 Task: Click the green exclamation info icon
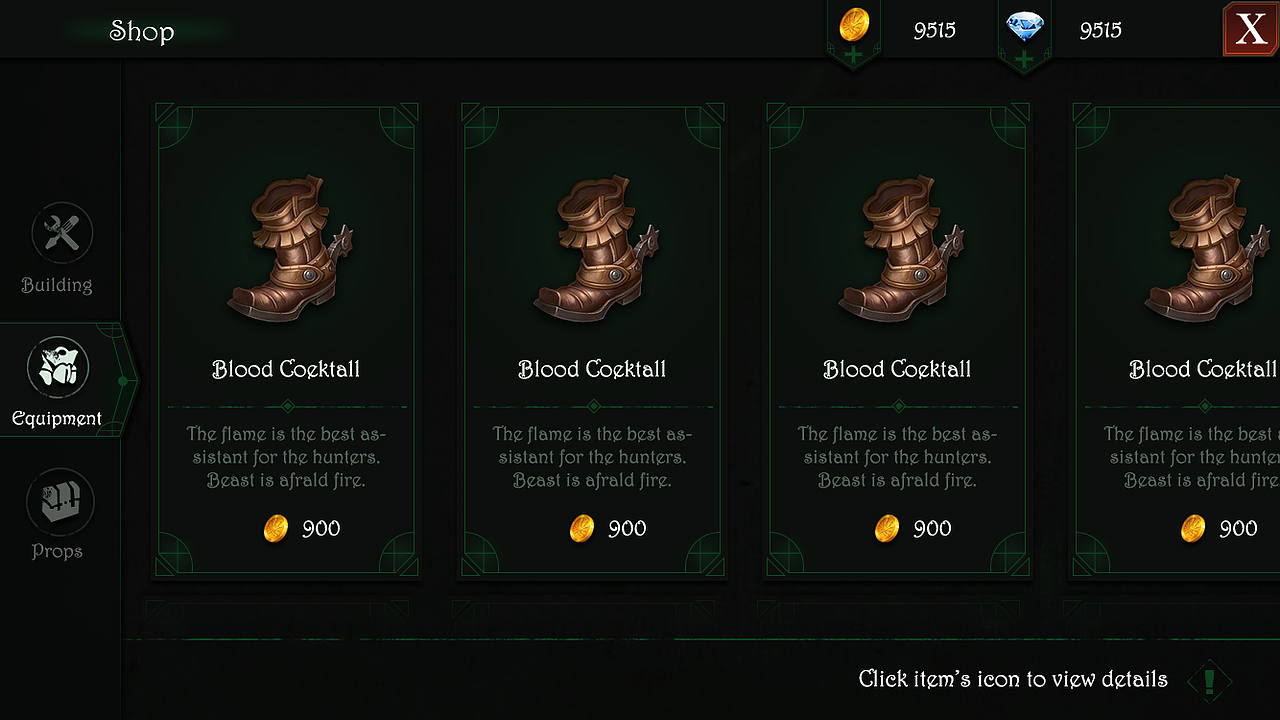coord(1210,681)
